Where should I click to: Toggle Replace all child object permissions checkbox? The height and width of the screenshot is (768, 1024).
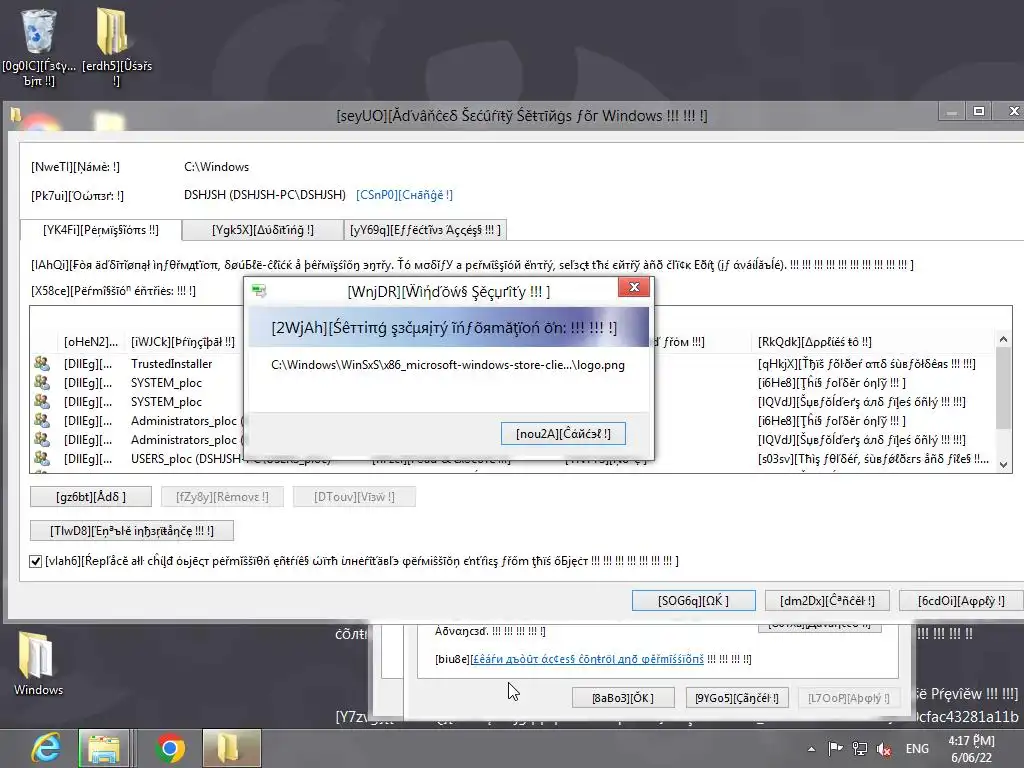click(x=36, y=561)
